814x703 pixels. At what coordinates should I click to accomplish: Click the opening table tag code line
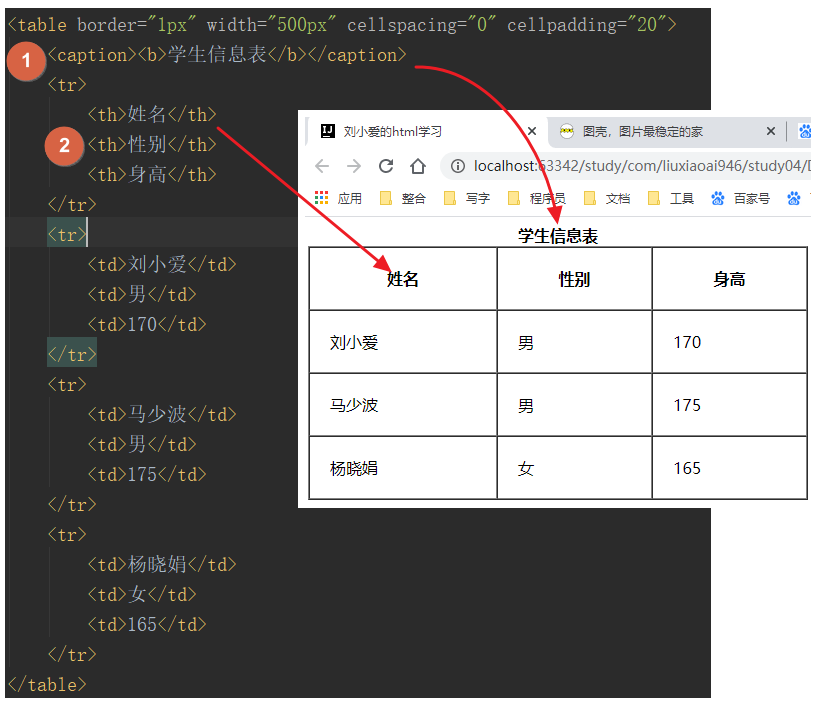[x=342, y=24]
